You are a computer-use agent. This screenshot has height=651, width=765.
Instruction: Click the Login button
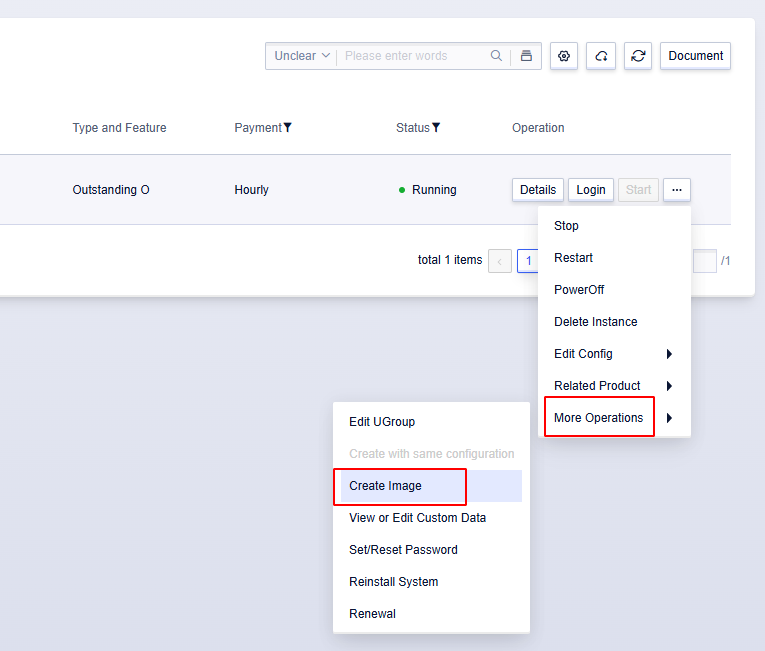(591, 190)
